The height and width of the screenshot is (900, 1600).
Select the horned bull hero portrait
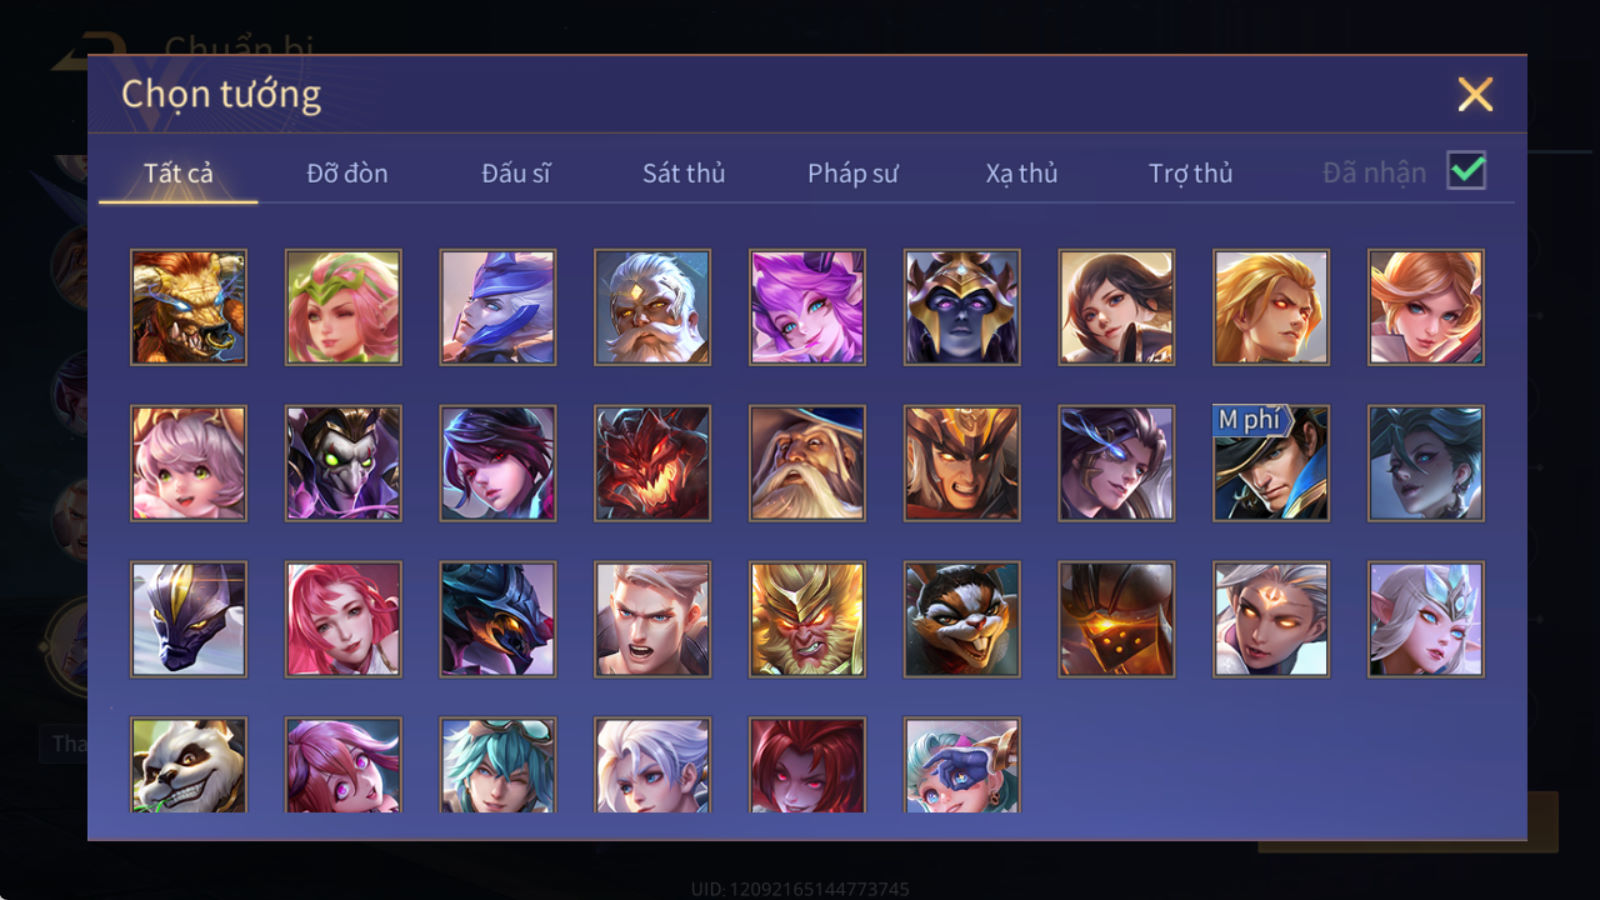pyautogui.click(x=188, y=307)
